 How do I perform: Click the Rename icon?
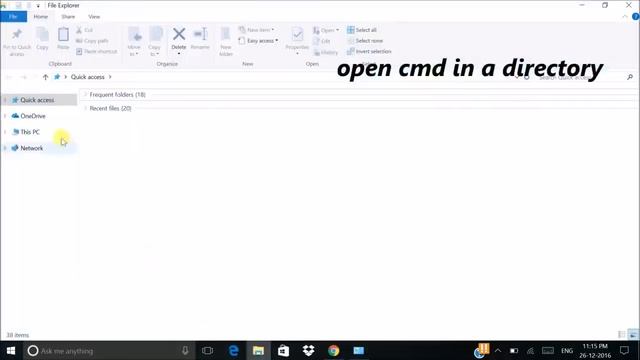[200, 34]
